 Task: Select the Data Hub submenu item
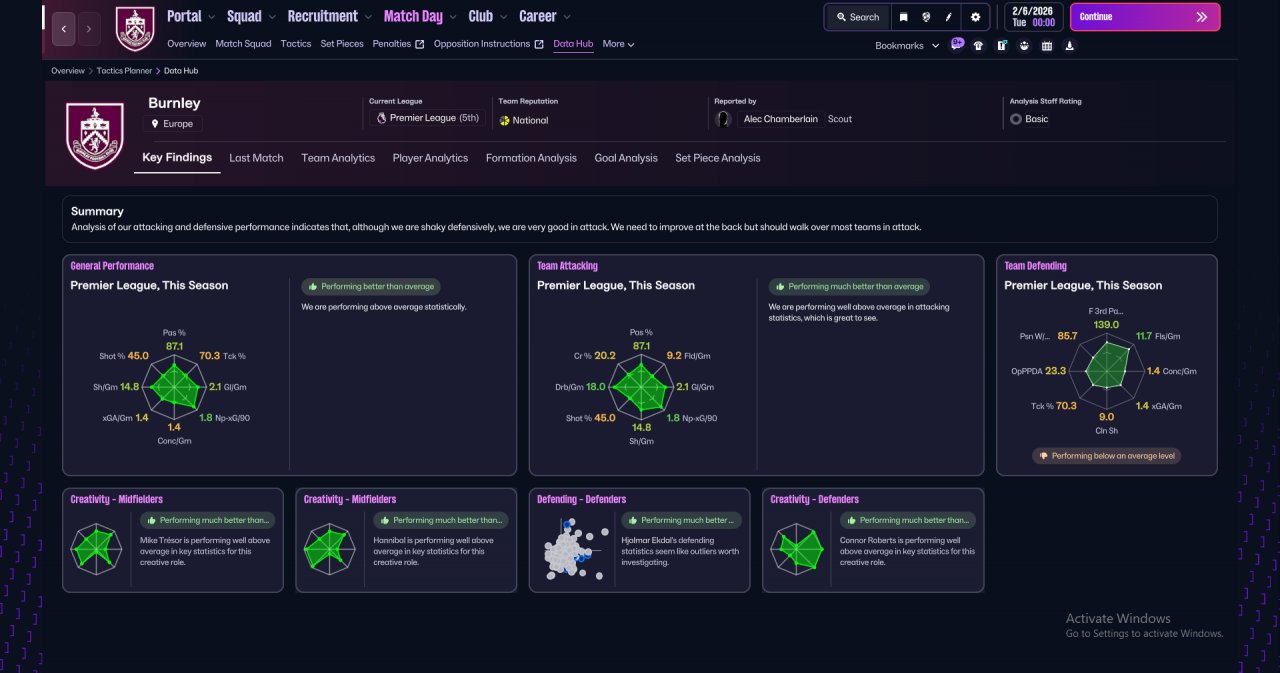573,44
